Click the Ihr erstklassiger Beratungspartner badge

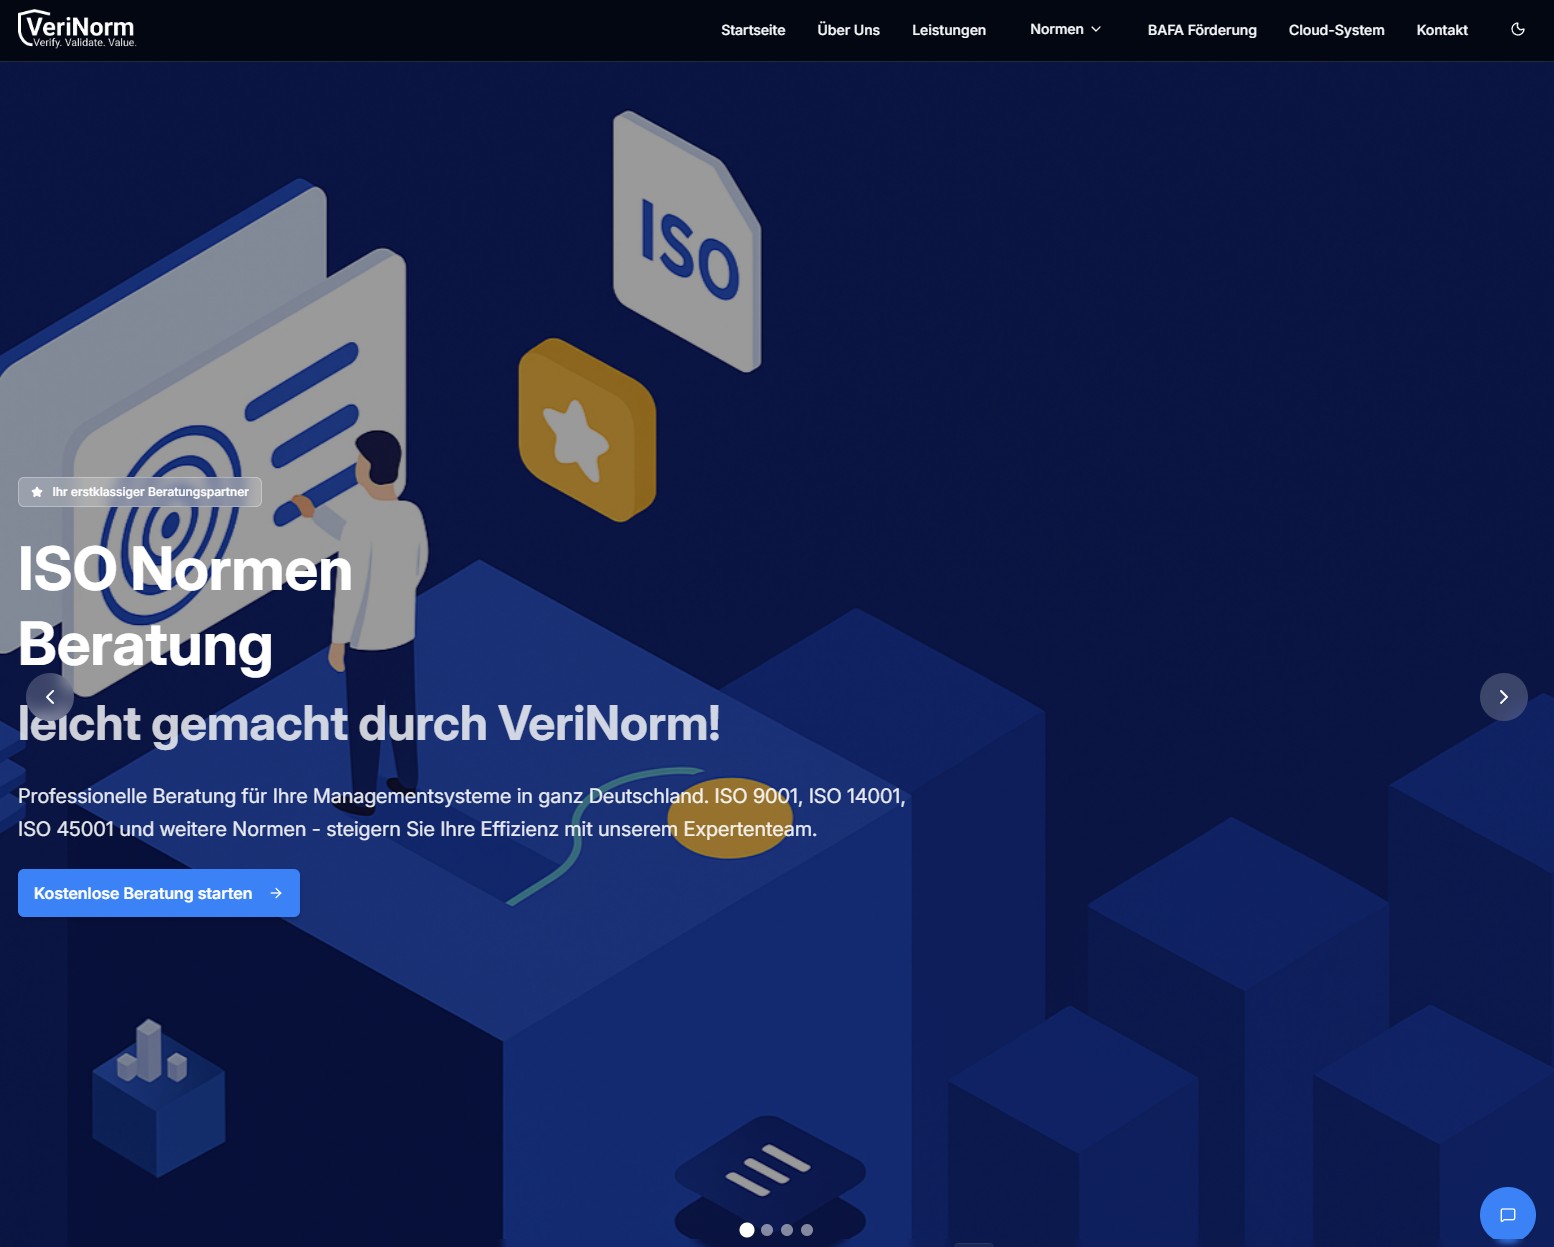[x=139, y=491]
